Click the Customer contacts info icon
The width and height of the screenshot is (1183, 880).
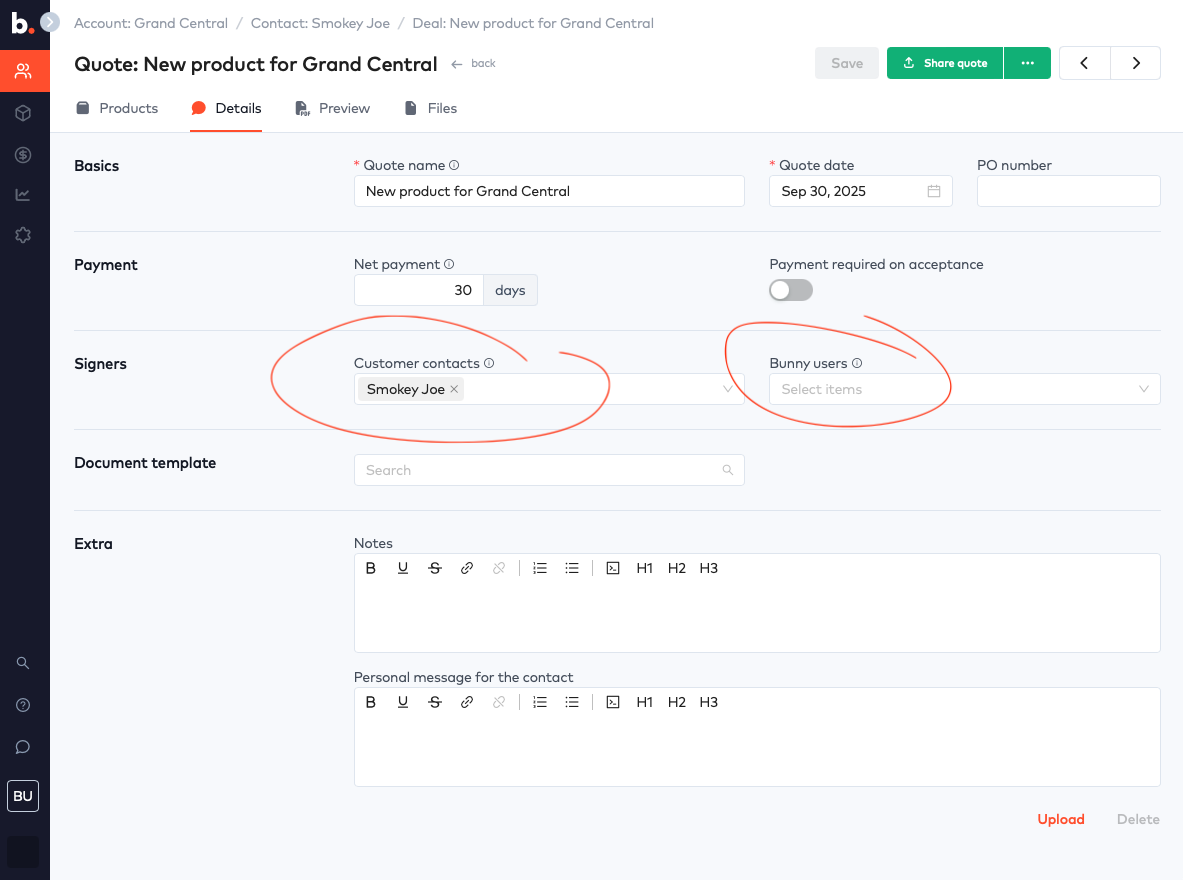click(489, 363)
